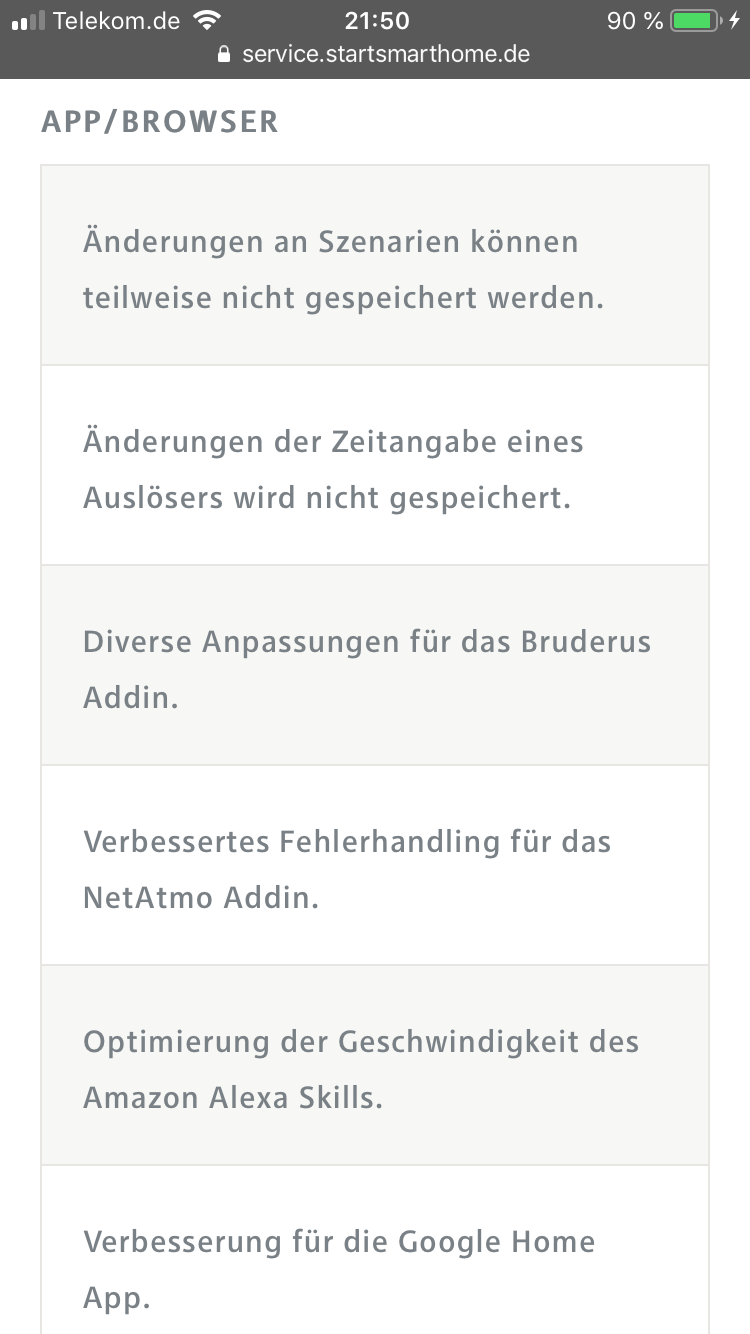Tap the Telekom.de carrier label
Viewport: 750px width, 1334px height.
[x=116, y=21]
